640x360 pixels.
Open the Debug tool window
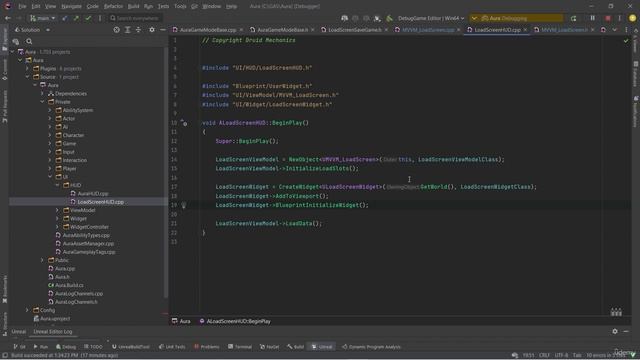pos(66,347)
